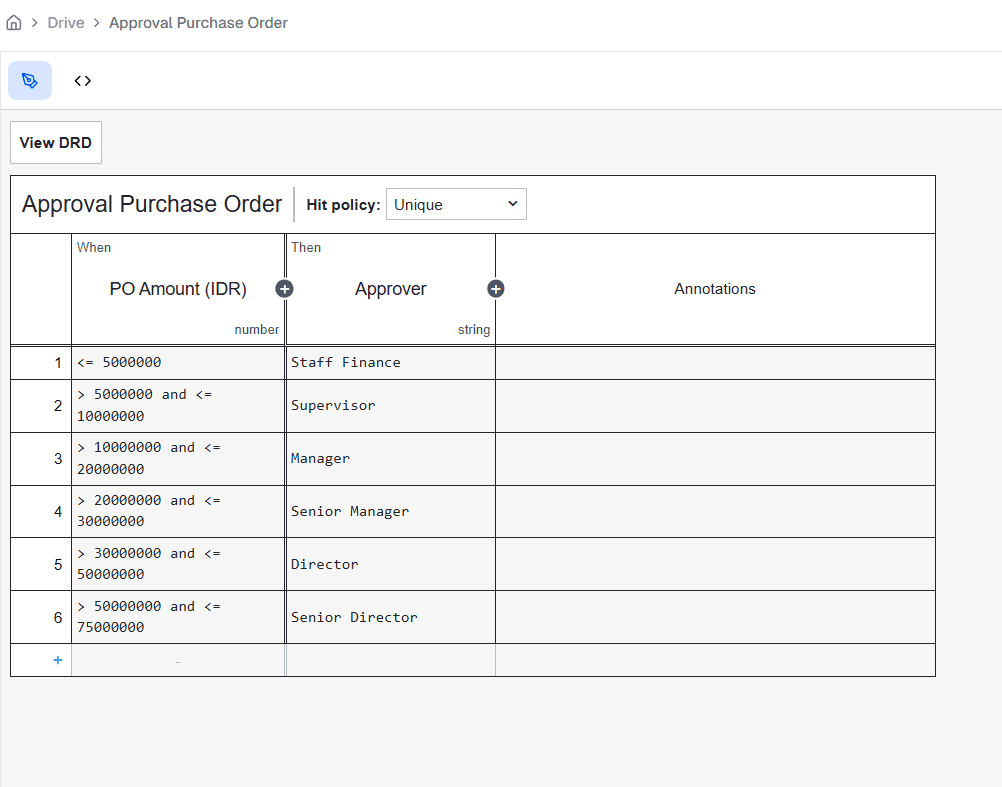Click the home icon in breadcrumb
The width and height of the screenshot is (1002, 787).
(14, 21)
